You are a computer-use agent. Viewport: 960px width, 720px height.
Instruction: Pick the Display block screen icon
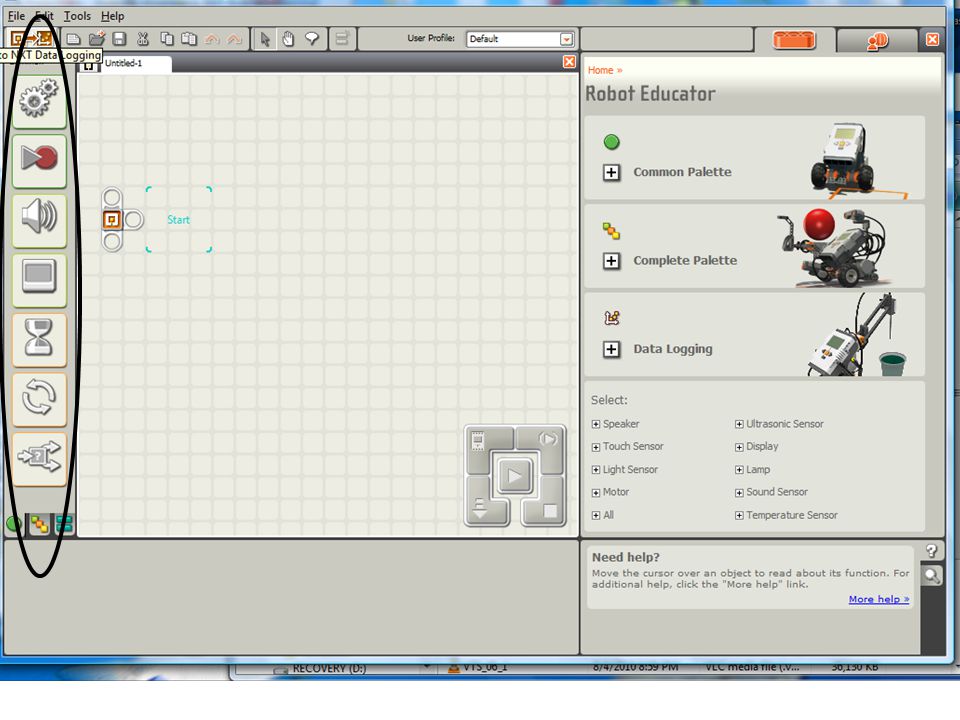39,279
